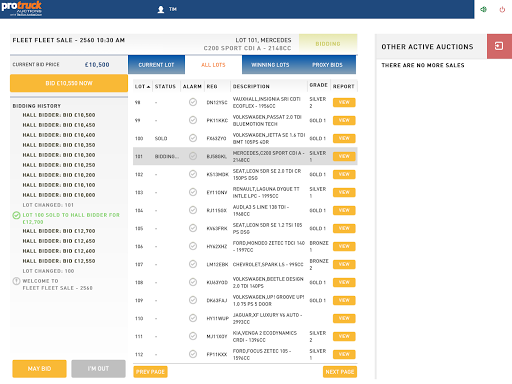Switch to the Current Lot tab

(156, 65)
